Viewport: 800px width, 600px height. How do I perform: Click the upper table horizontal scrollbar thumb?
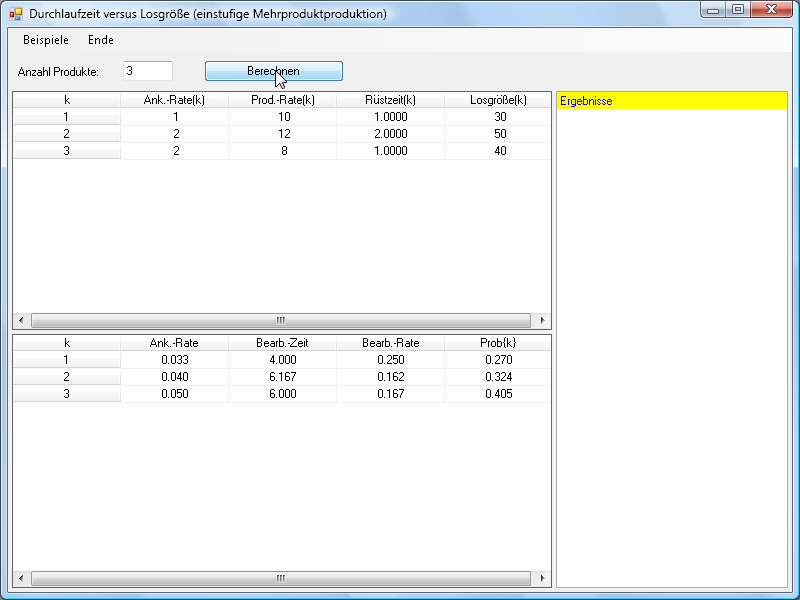280,321
